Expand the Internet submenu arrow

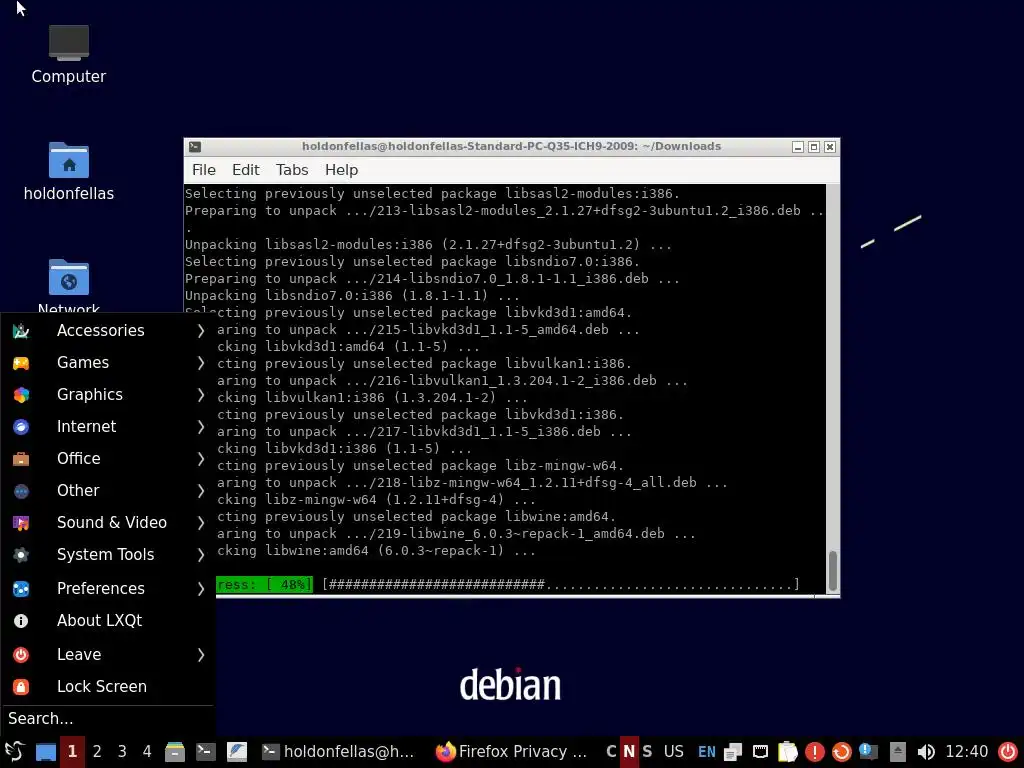[x=200, y=427]
